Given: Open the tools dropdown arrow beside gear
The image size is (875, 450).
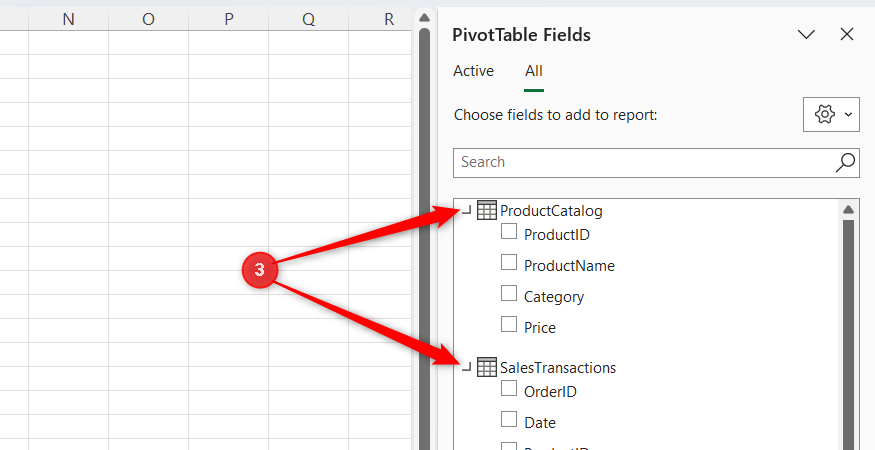Looking at the screenshot, I should coord(848,114).
